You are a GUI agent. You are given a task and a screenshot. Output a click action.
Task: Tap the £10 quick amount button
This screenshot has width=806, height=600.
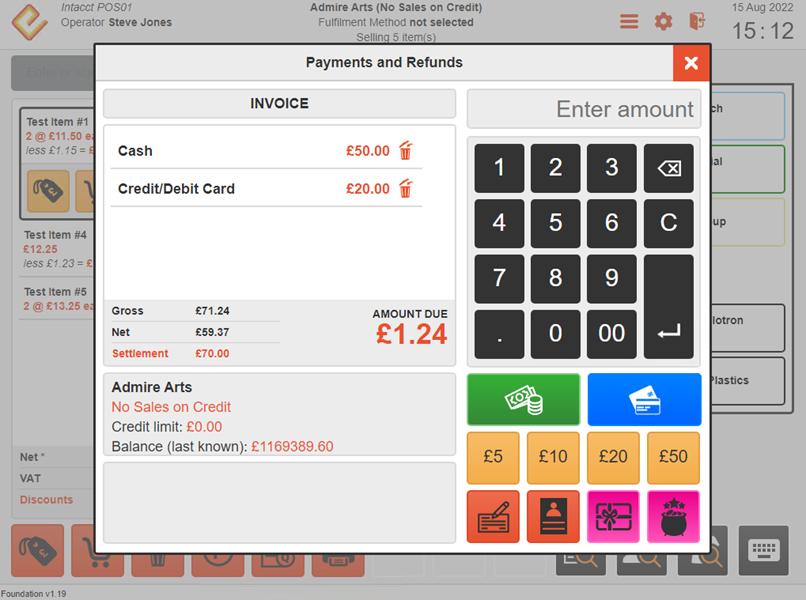(553, 457)
